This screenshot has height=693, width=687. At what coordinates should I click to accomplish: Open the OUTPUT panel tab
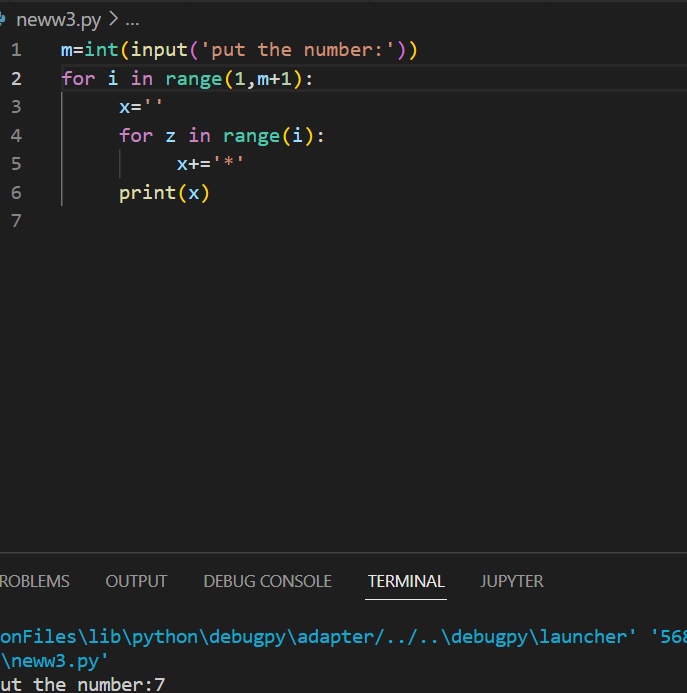tap(136, 581)
